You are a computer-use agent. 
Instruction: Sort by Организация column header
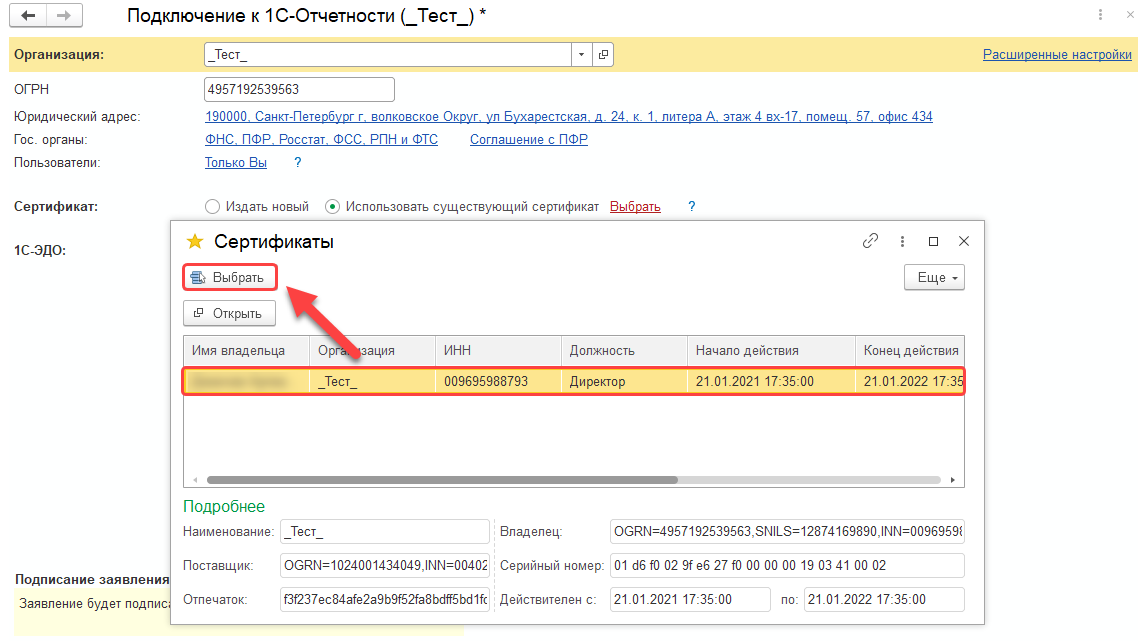click(372, 351)
